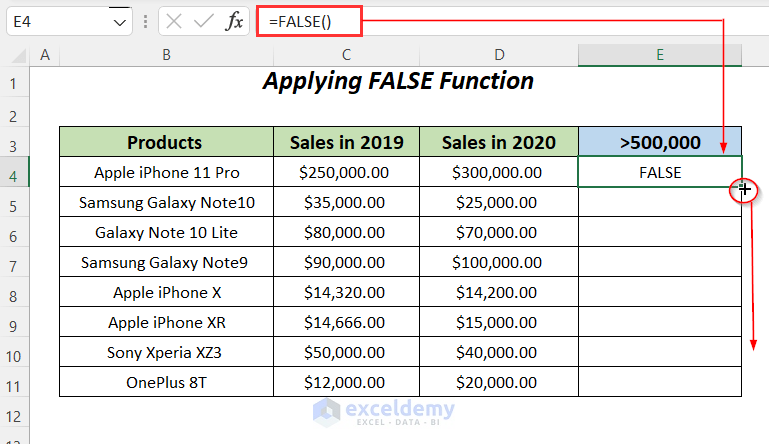Image resolution: width=769 pixels, height=444 pixels.
Task: Open Insert Function (fx) dialog
Action: point(234,22)
